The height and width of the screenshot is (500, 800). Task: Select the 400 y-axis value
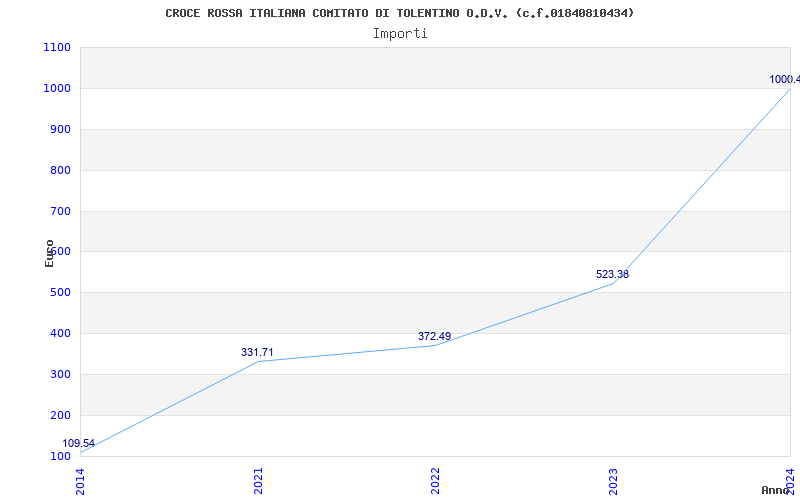[60, 334]
